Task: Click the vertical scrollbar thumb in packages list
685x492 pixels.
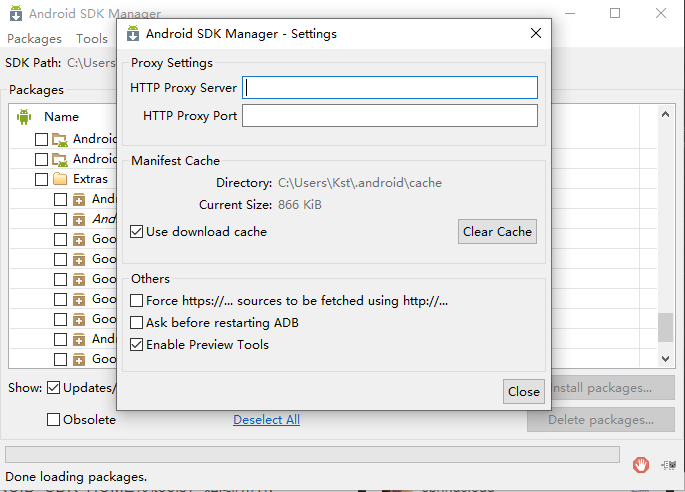Action: point(665,327)
